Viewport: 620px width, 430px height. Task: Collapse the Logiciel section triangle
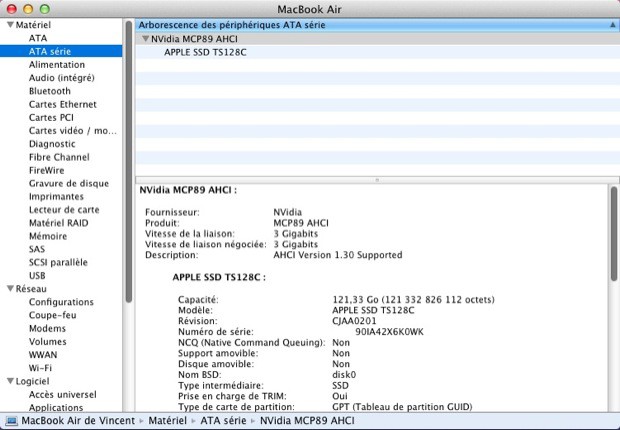pos(10,381)
